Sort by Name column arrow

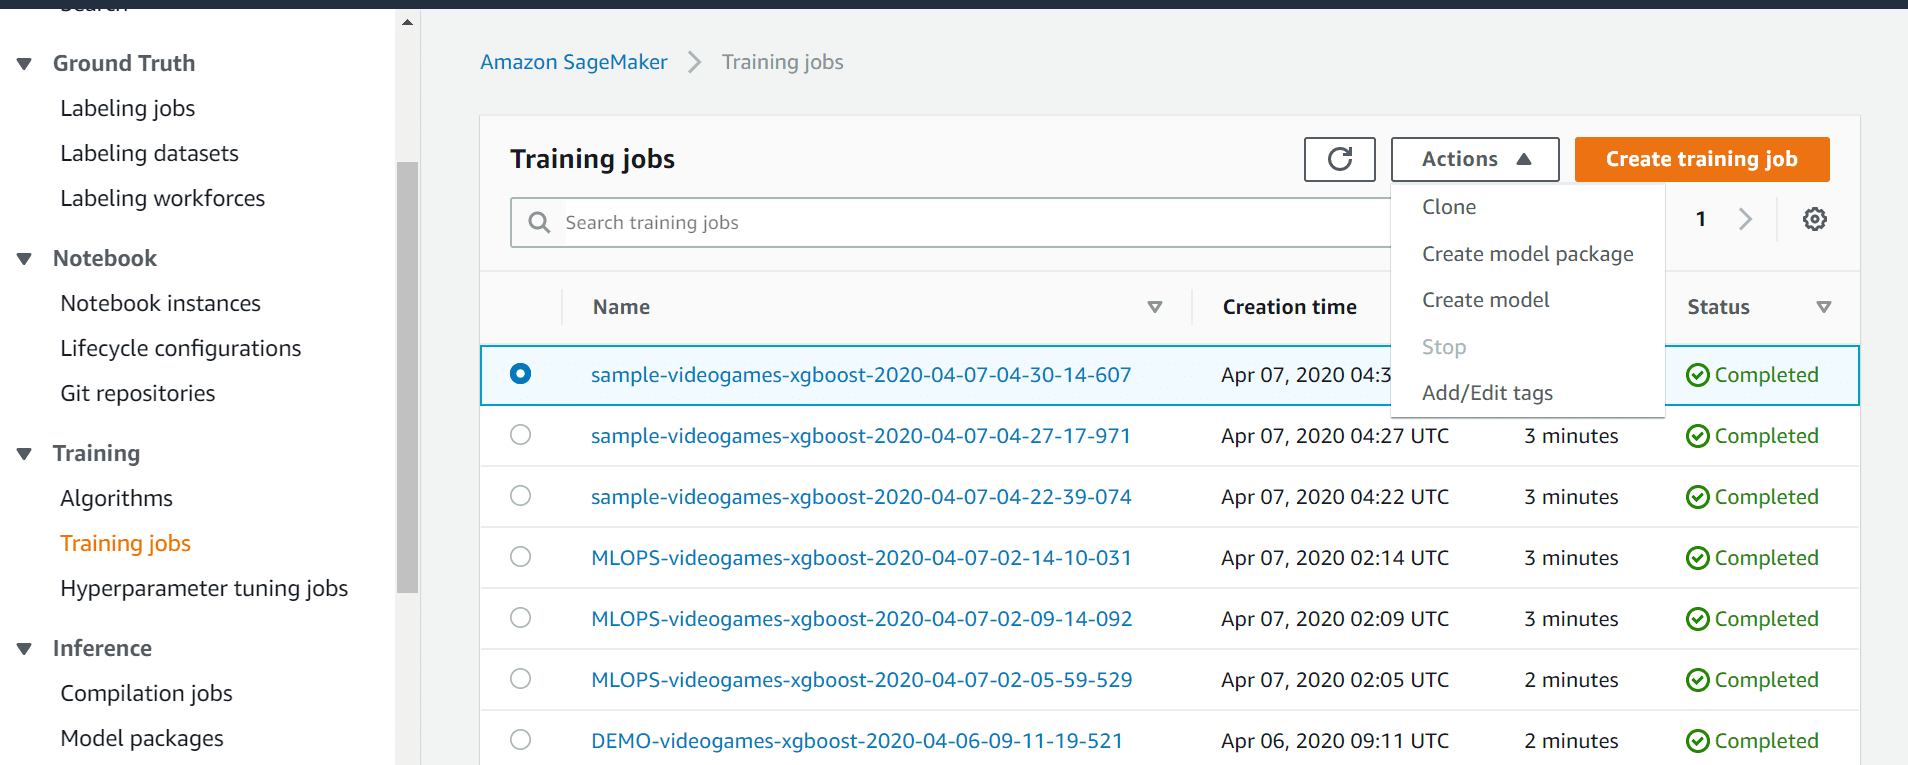pos(1155,307)
